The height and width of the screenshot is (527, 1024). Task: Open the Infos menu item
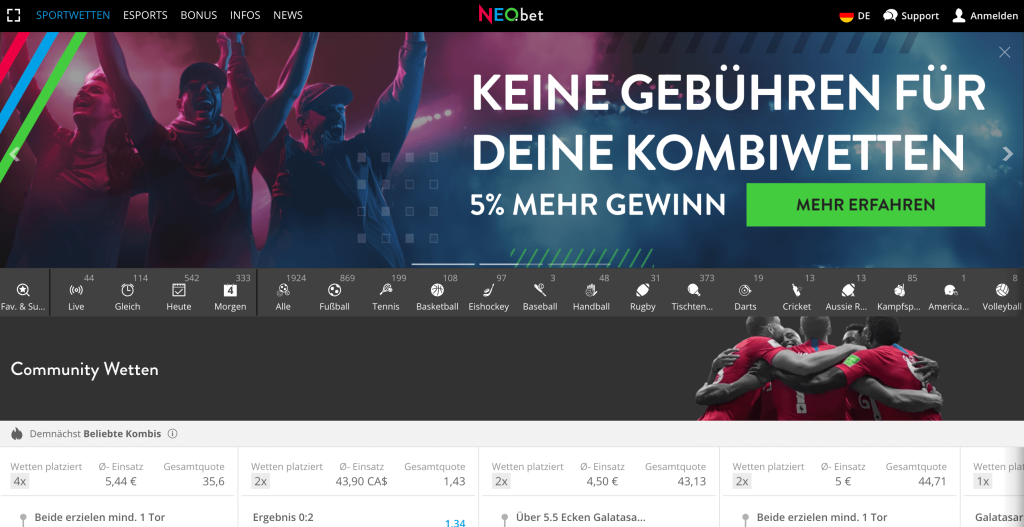tap(245, 15)
